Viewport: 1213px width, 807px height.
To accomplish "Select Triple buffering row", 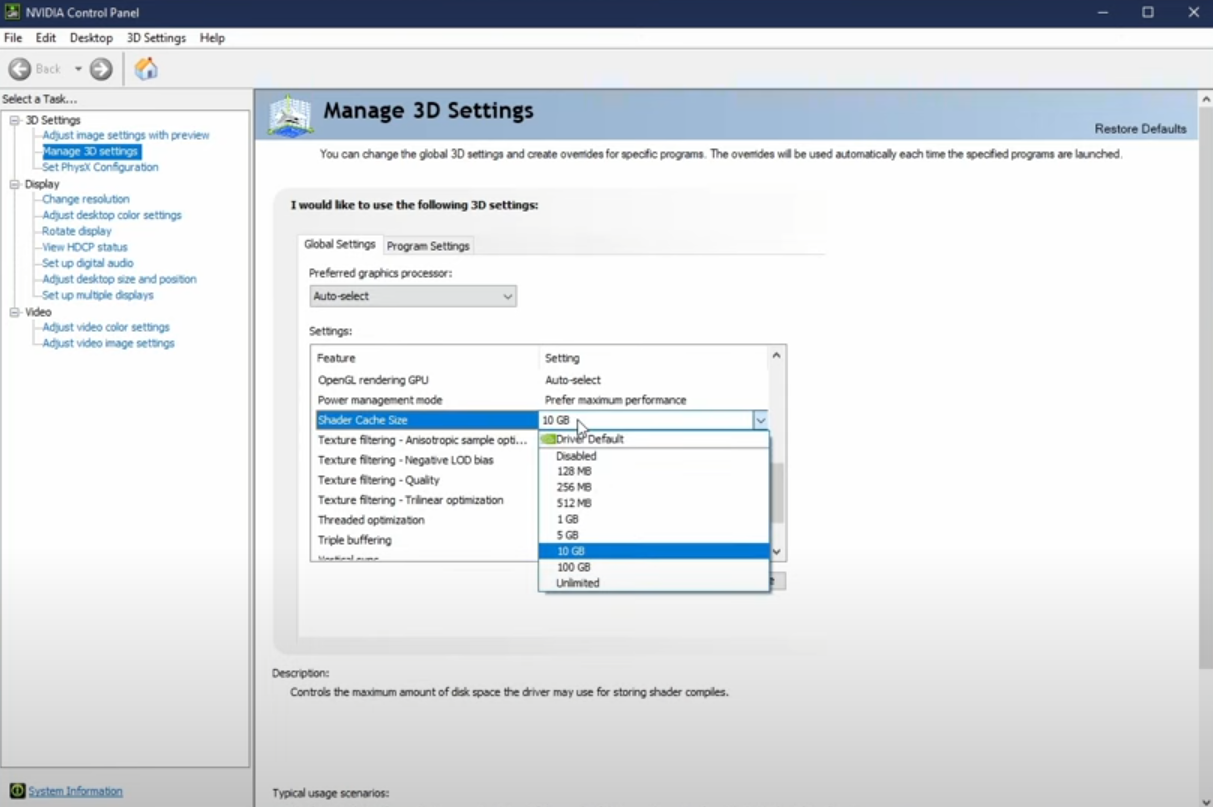I will click(x=426, y=540).
